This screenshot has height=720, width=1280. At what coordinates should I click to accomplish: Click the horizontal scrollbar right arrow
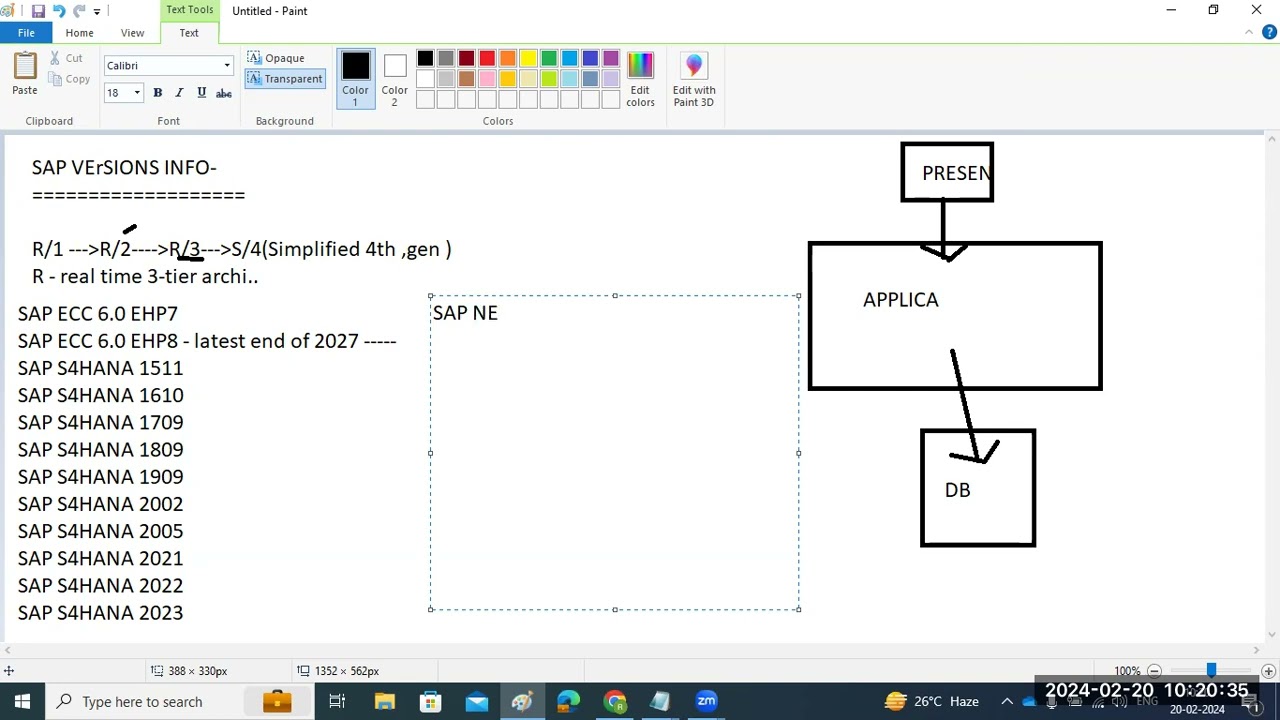pos(1259,650)
